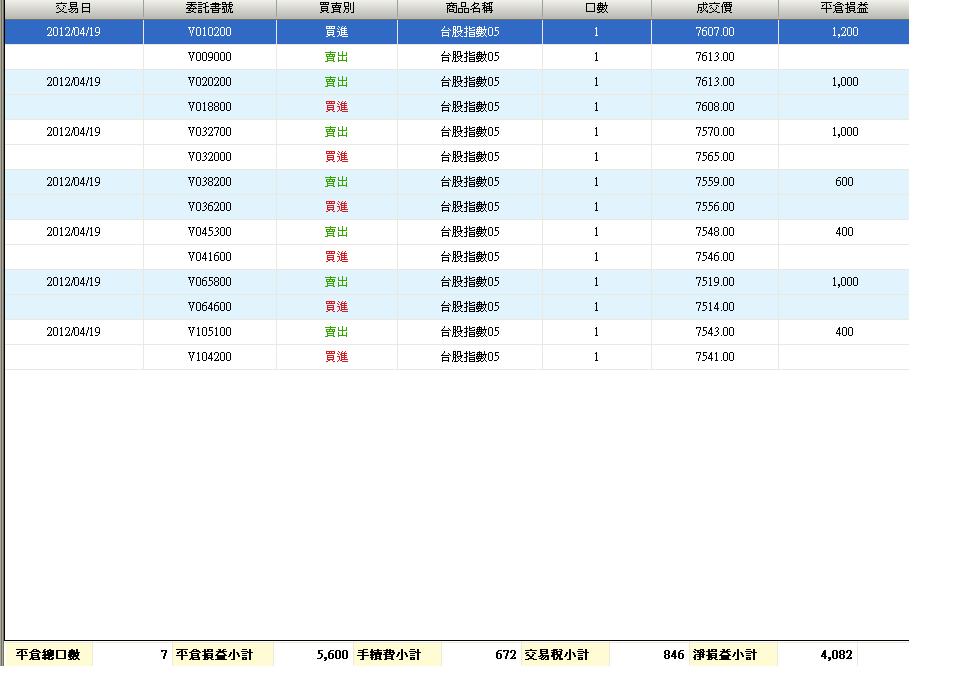978x697 pixels.
Task: Select order number V065800
Action: tap(210, 281)
